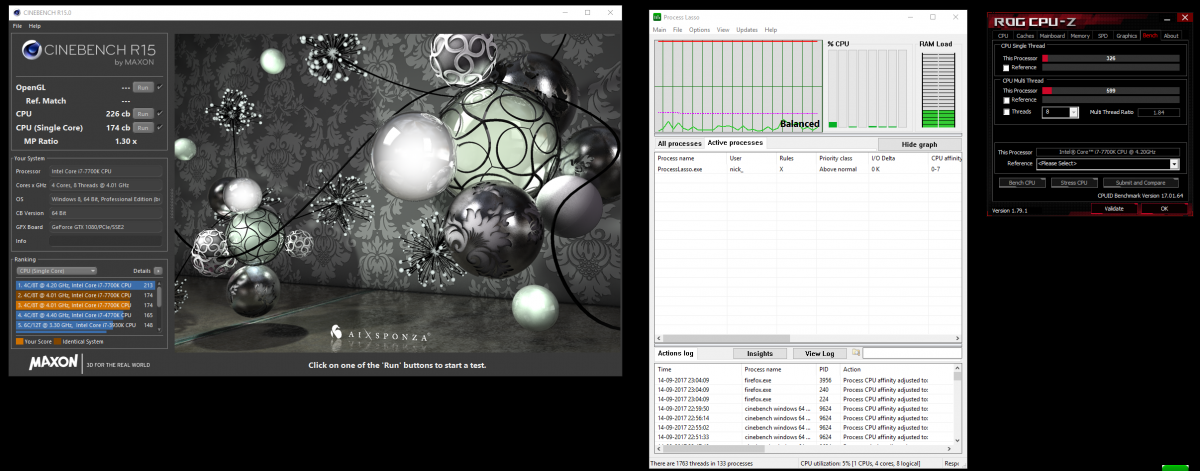Open View menu in Process Lasso
The width and height of the screenshot is (1200, 471).
pos(723,30)
